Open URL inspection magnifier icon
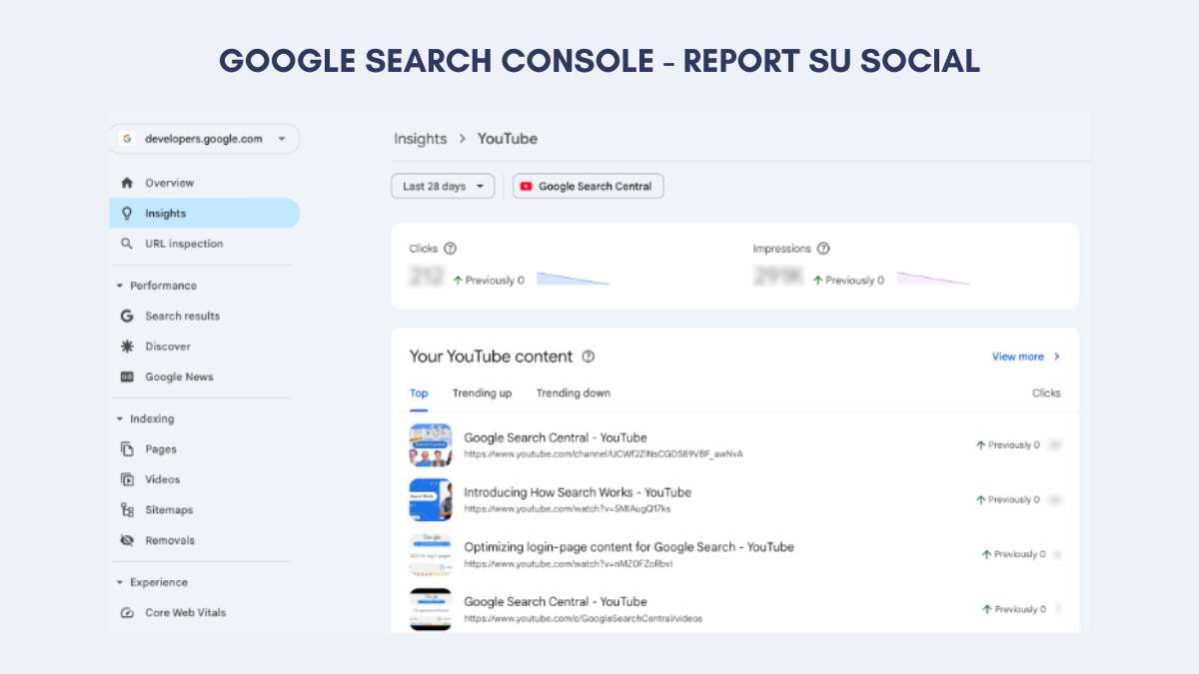 [127, 243]
